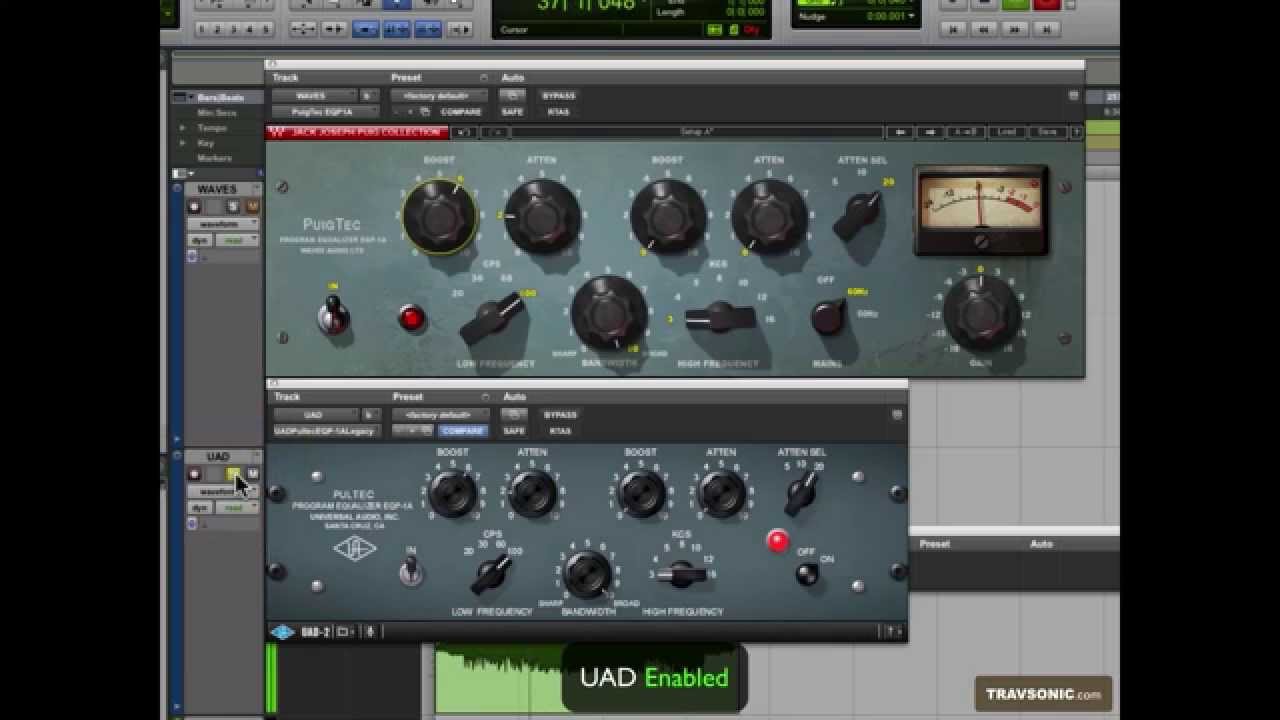Toggle PuigTec IN switch
The width and height of the screenshot is (1280, 720).
tap(334, 316)
